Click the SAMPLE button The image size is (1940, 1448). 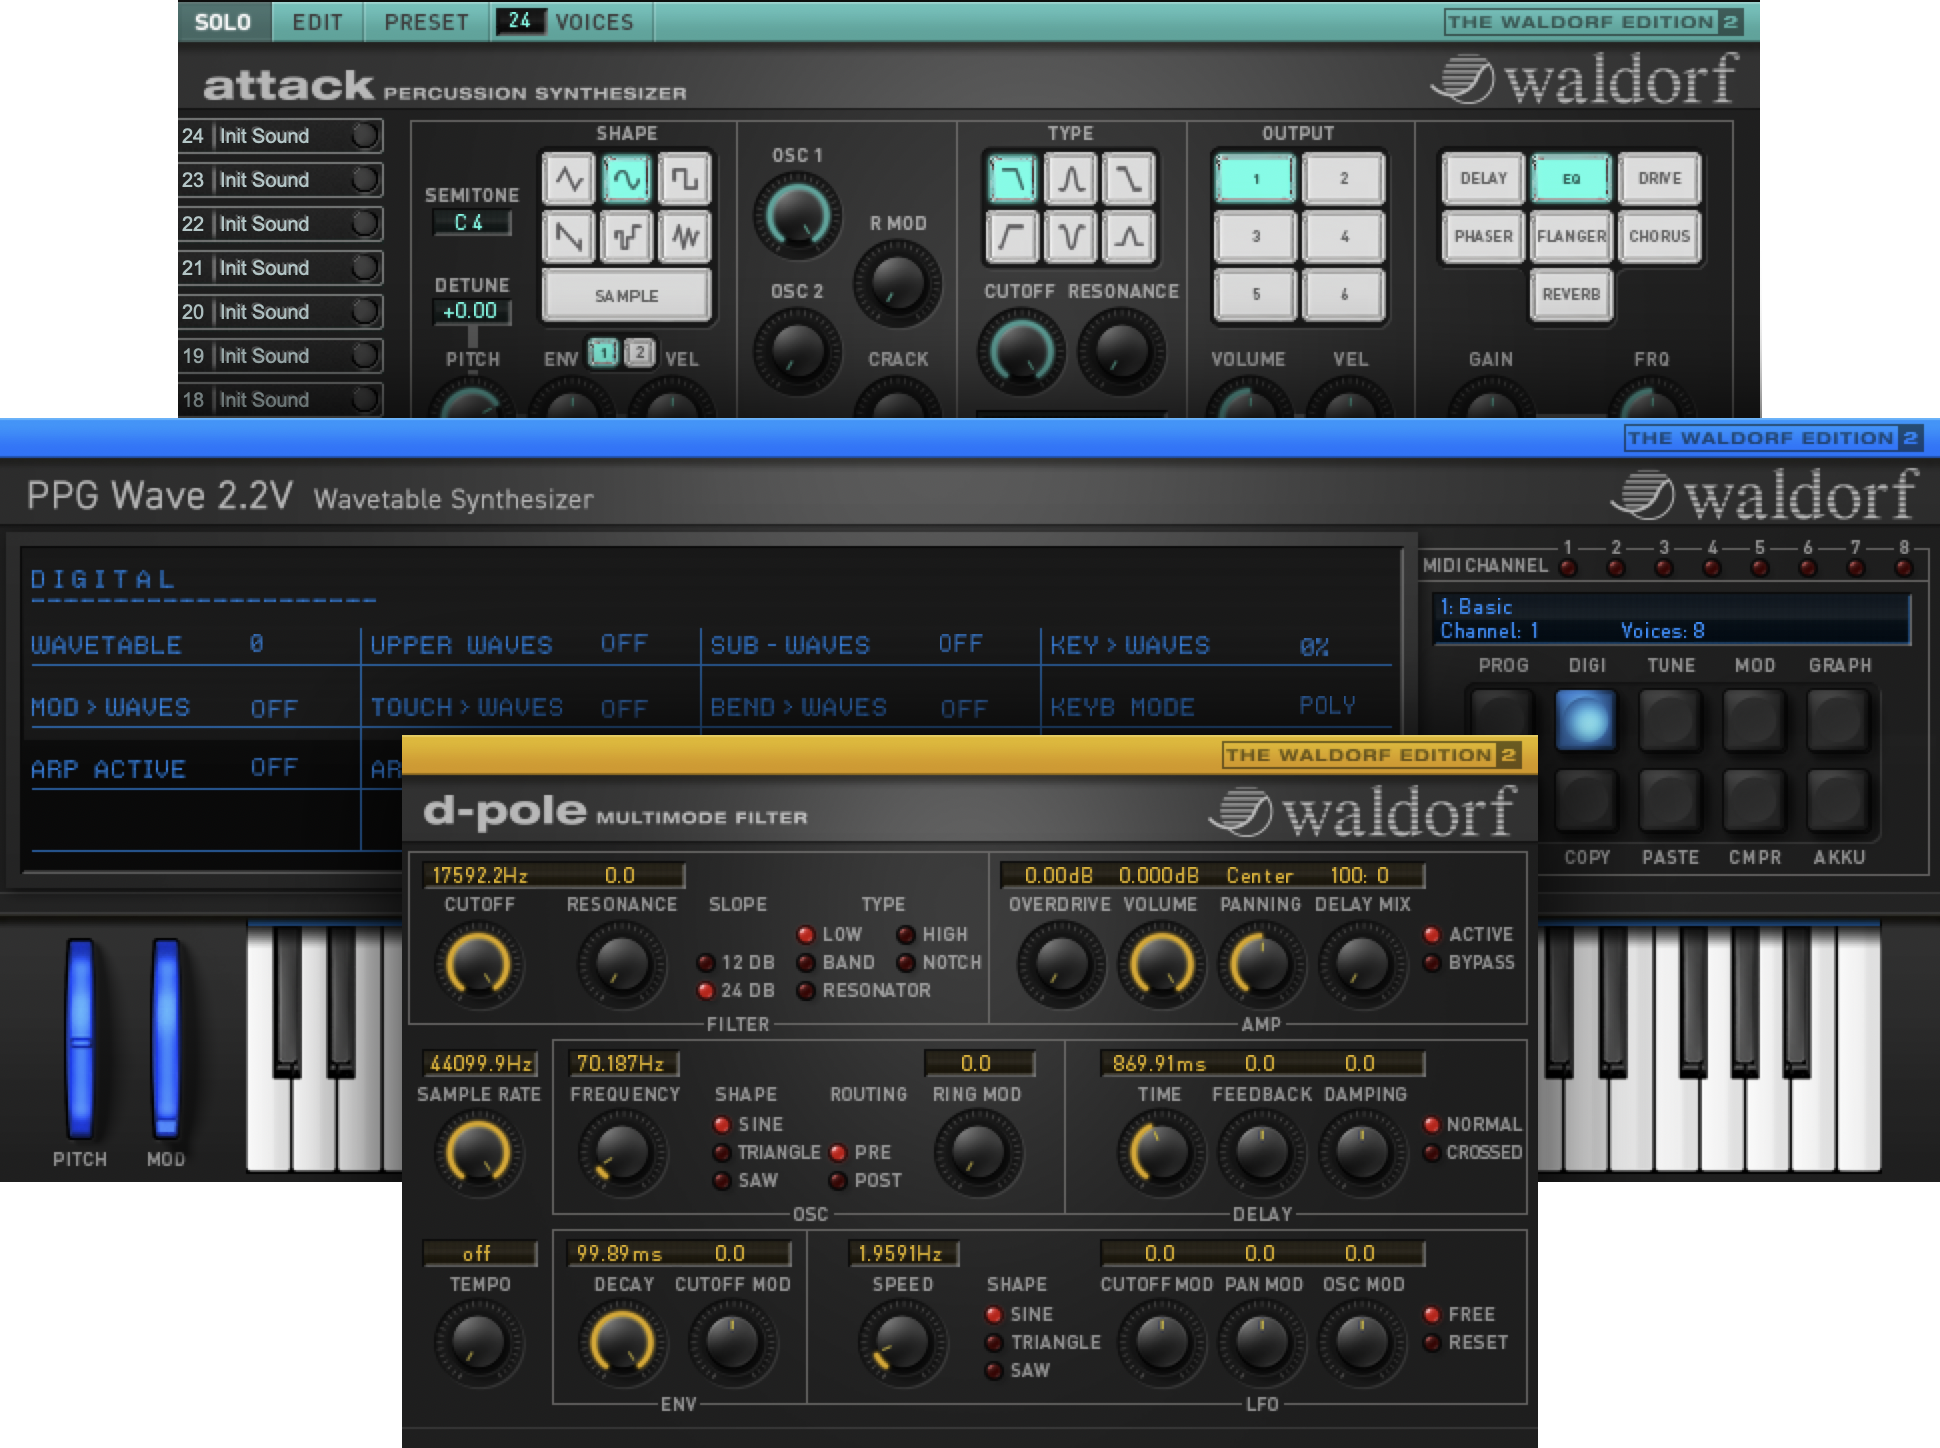click(626, 296)
